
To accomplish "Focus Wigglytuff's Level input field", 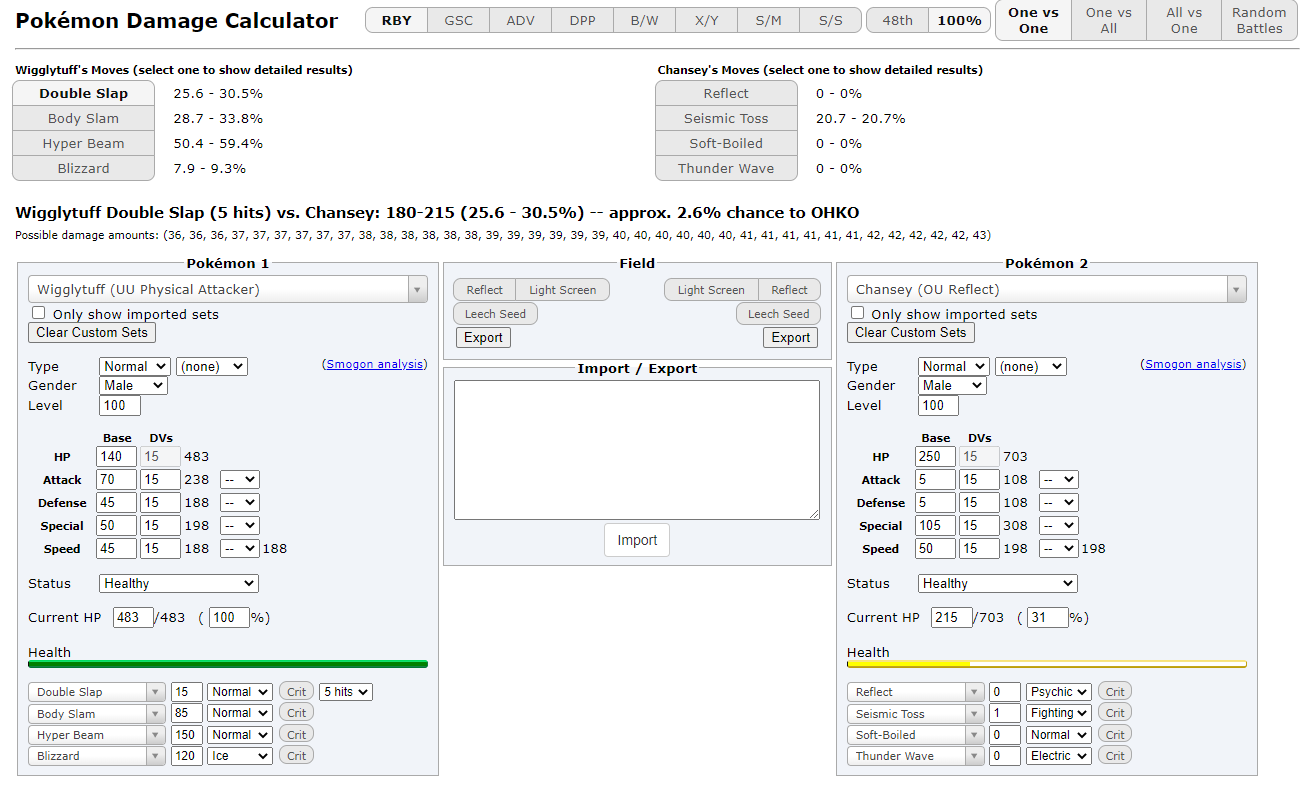I will 120,406.
